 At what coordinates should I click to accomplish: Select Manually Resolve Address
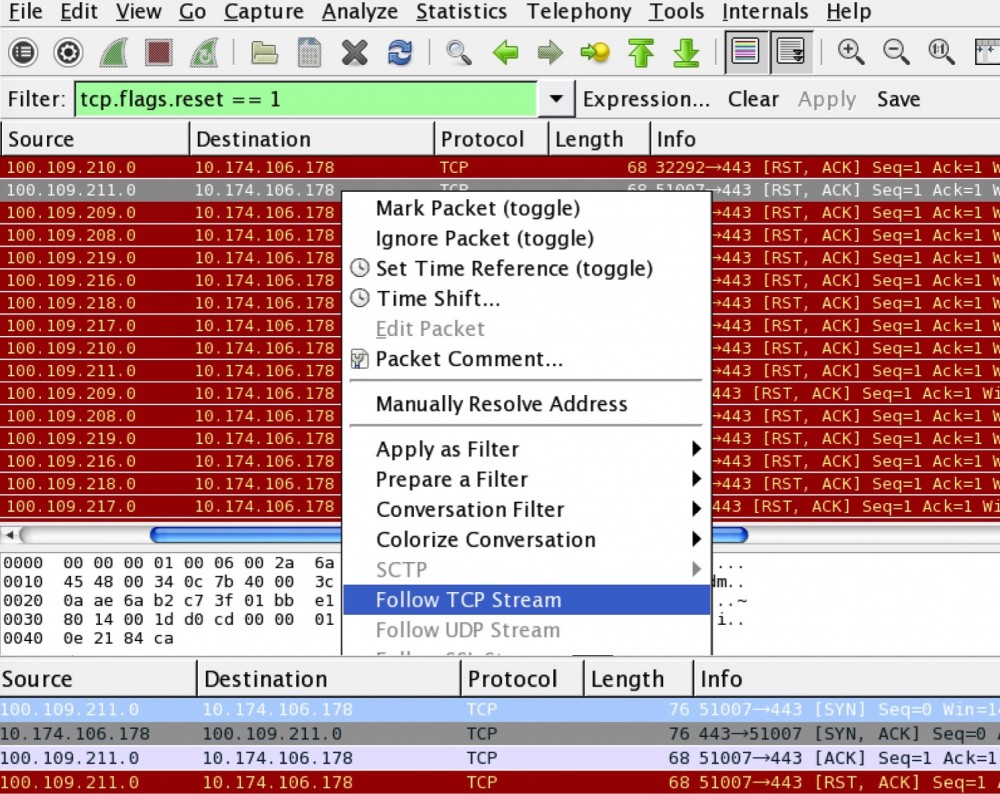(527, 404)
